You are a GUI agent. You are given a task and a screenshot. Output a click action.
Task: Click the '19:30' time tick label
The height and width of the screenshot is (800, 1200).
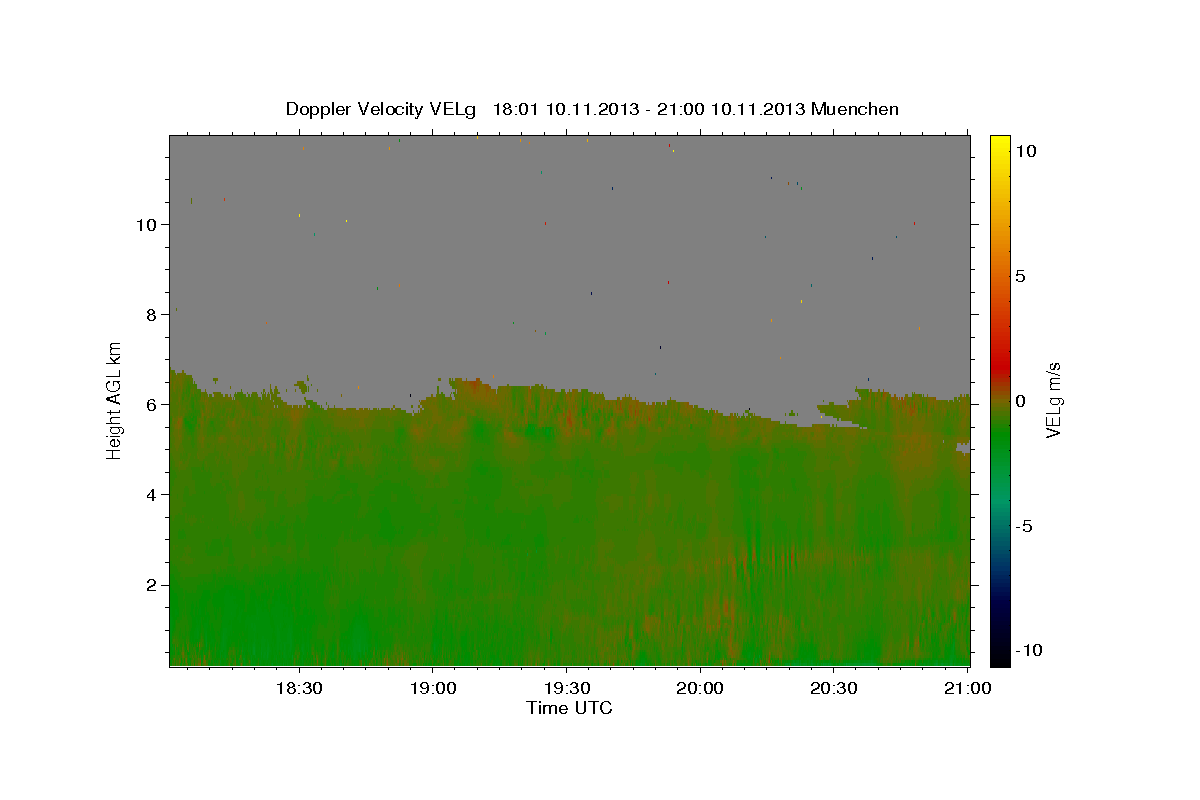[566, 689]
